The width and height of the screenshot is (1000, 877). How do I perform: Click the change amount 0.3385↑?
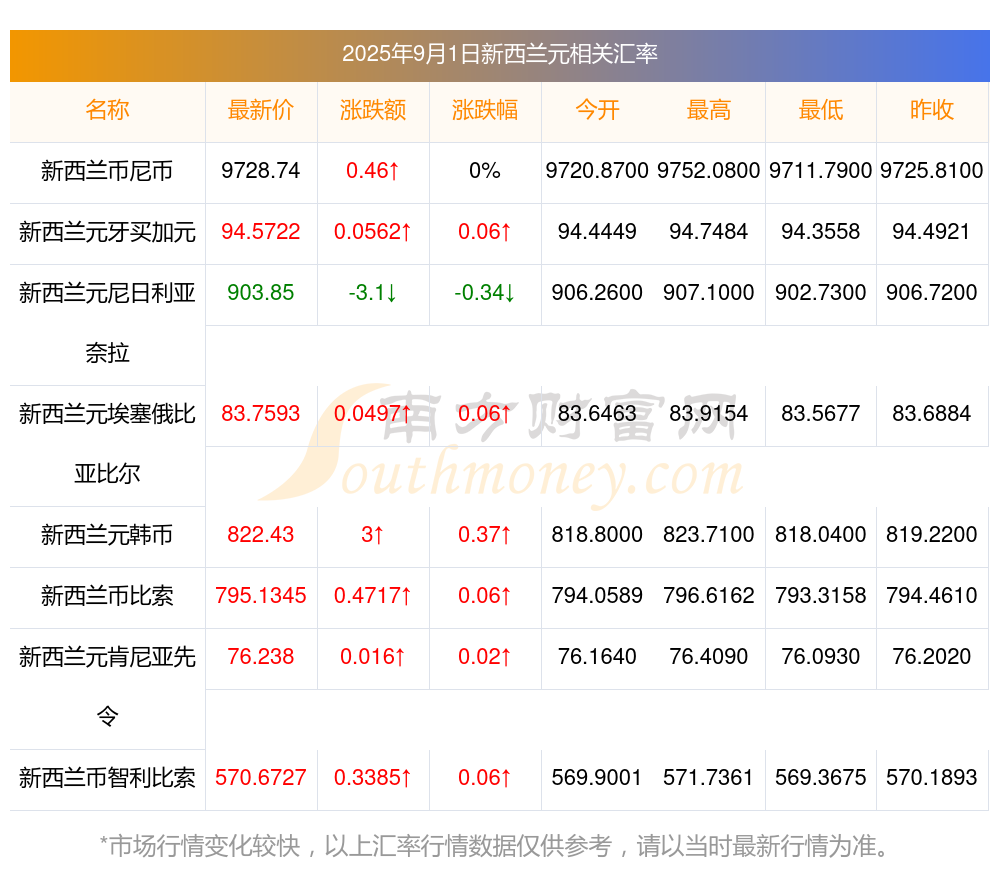[373, 778]
